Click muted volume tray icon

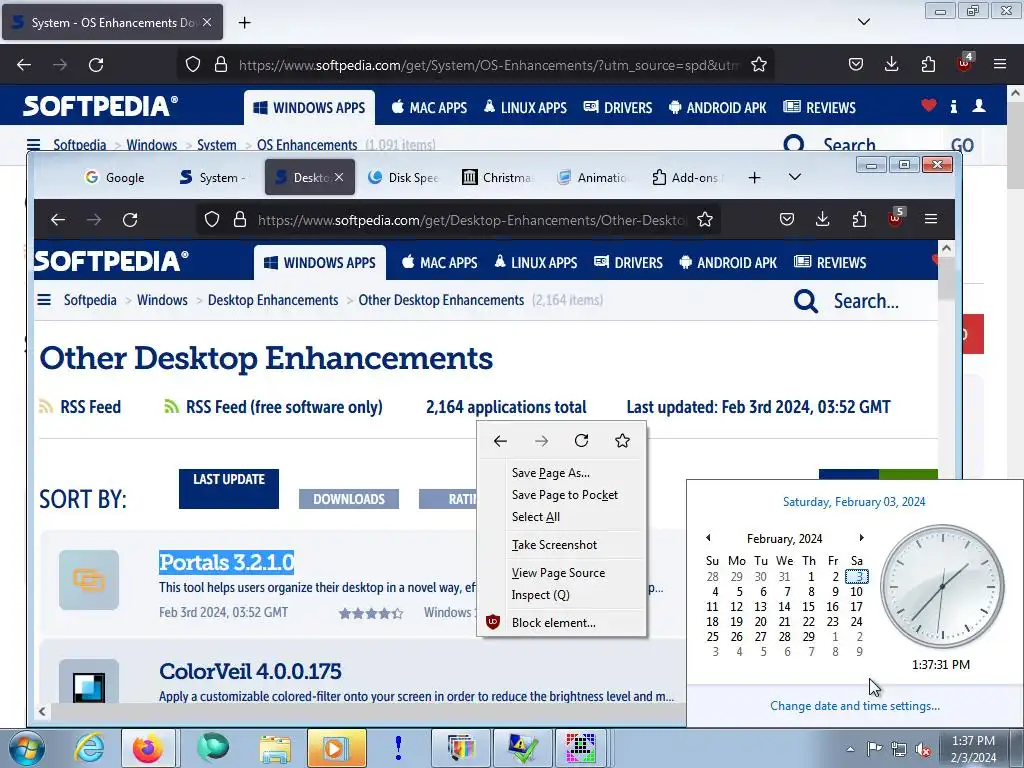[x=923, y=749]
